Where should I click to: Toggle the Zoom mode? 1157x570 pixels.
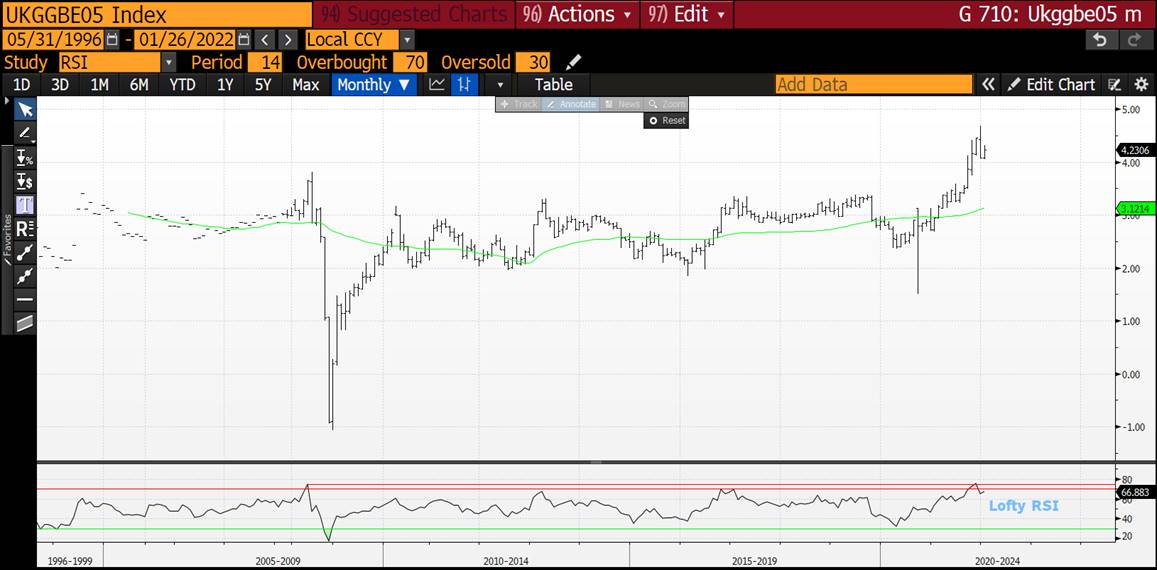coord(666,104)
